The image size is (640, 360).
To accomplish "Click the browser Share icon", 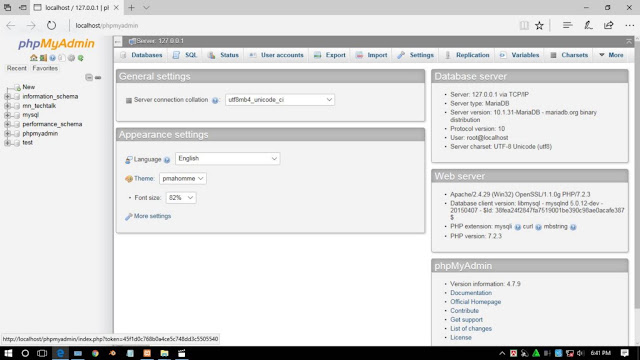I will coord(609,25).
